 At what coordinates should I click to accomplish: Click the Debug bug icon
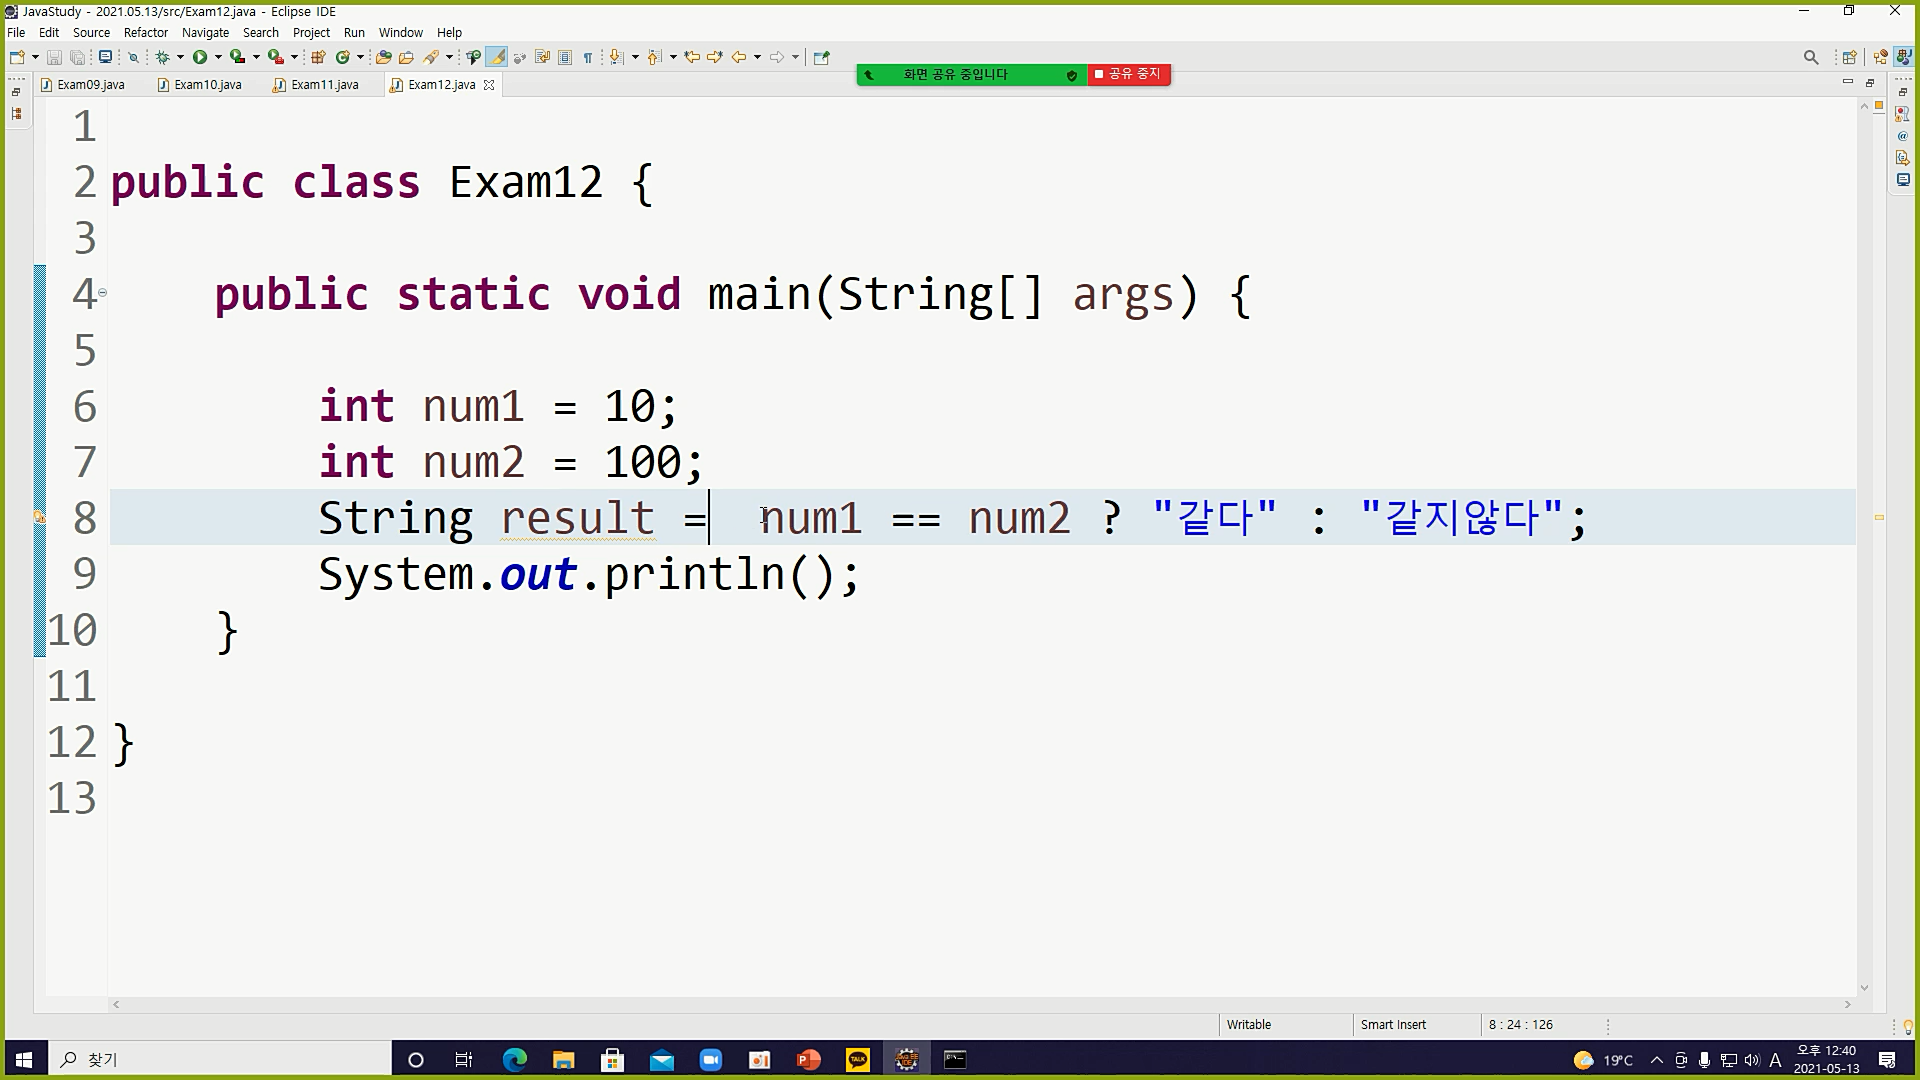162,57
